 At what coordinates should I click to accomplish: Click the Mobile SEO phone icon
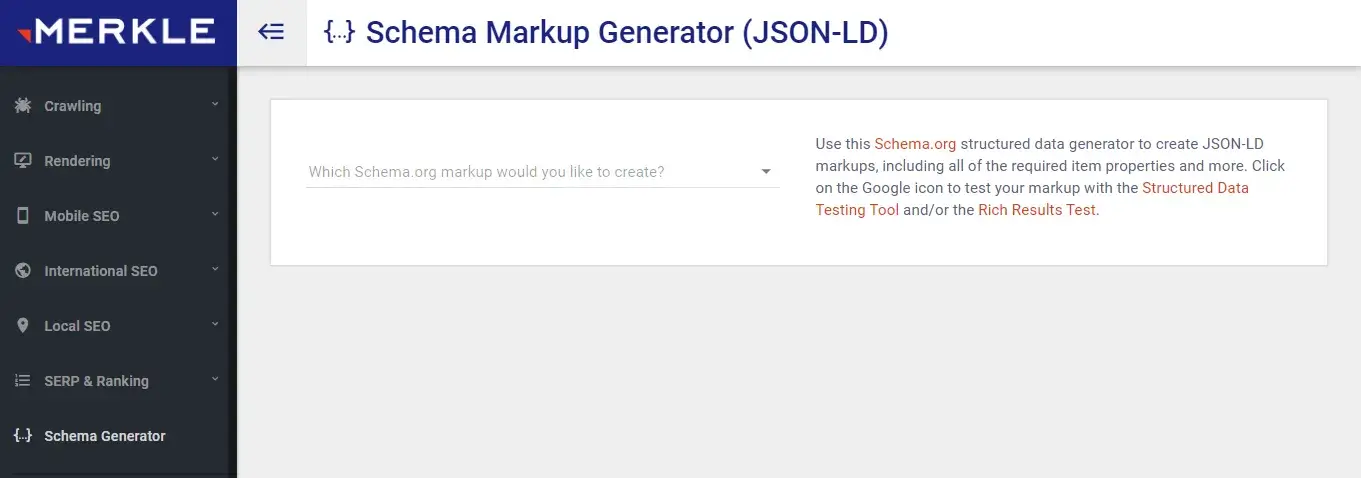[x=22, y=216]
